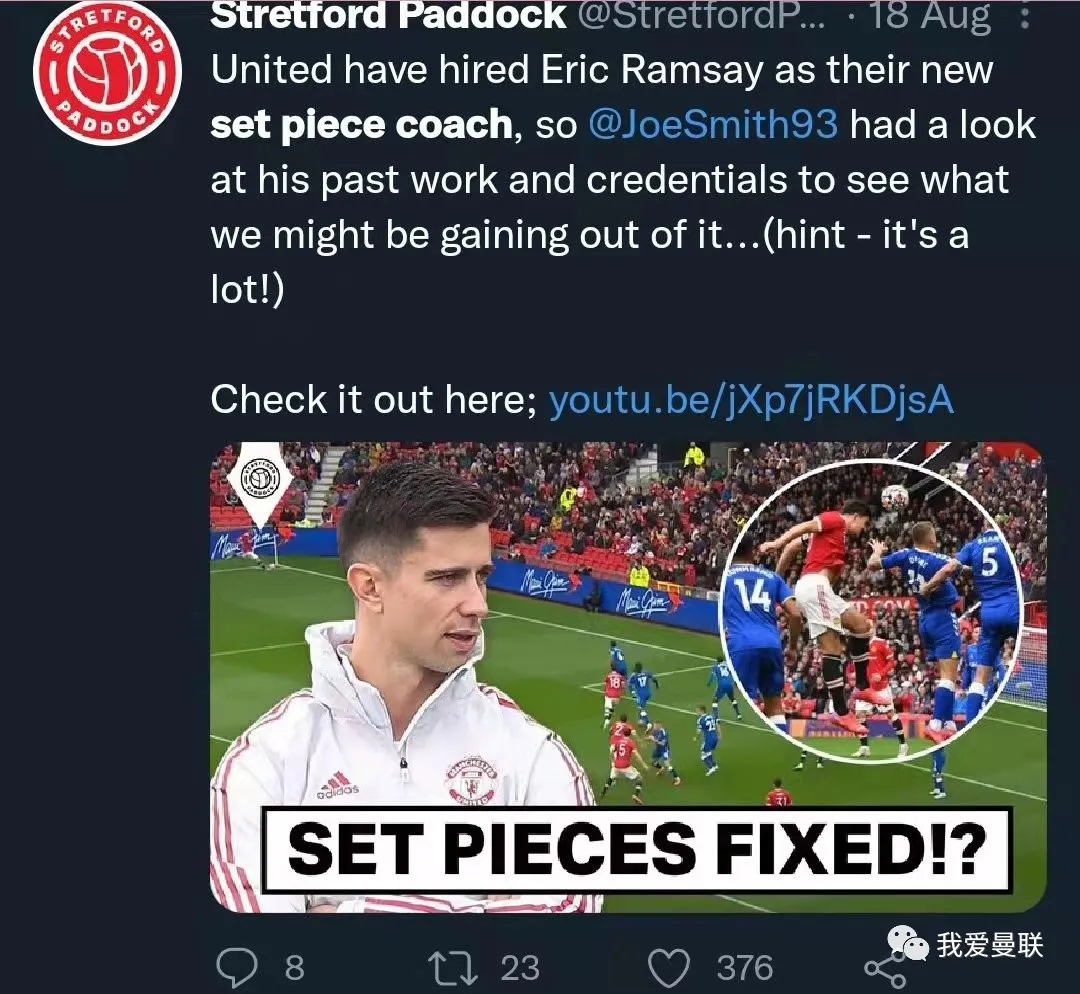
Task: Open the @StretfordP... handle
Action: 700,15
